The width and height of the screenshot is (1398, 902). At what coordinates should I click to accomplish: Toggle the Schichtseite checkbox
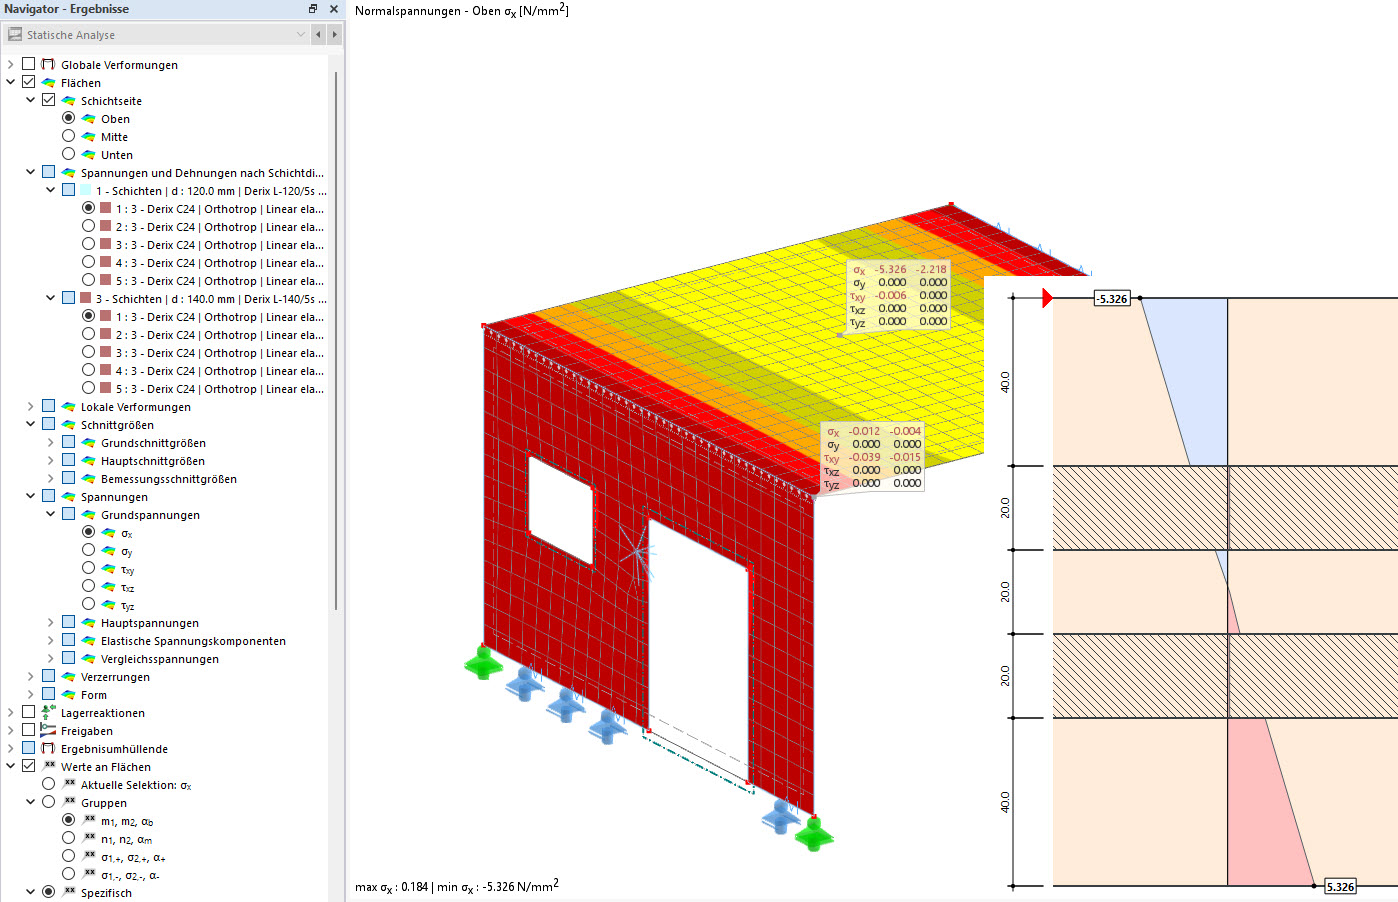tap(48, 100)
